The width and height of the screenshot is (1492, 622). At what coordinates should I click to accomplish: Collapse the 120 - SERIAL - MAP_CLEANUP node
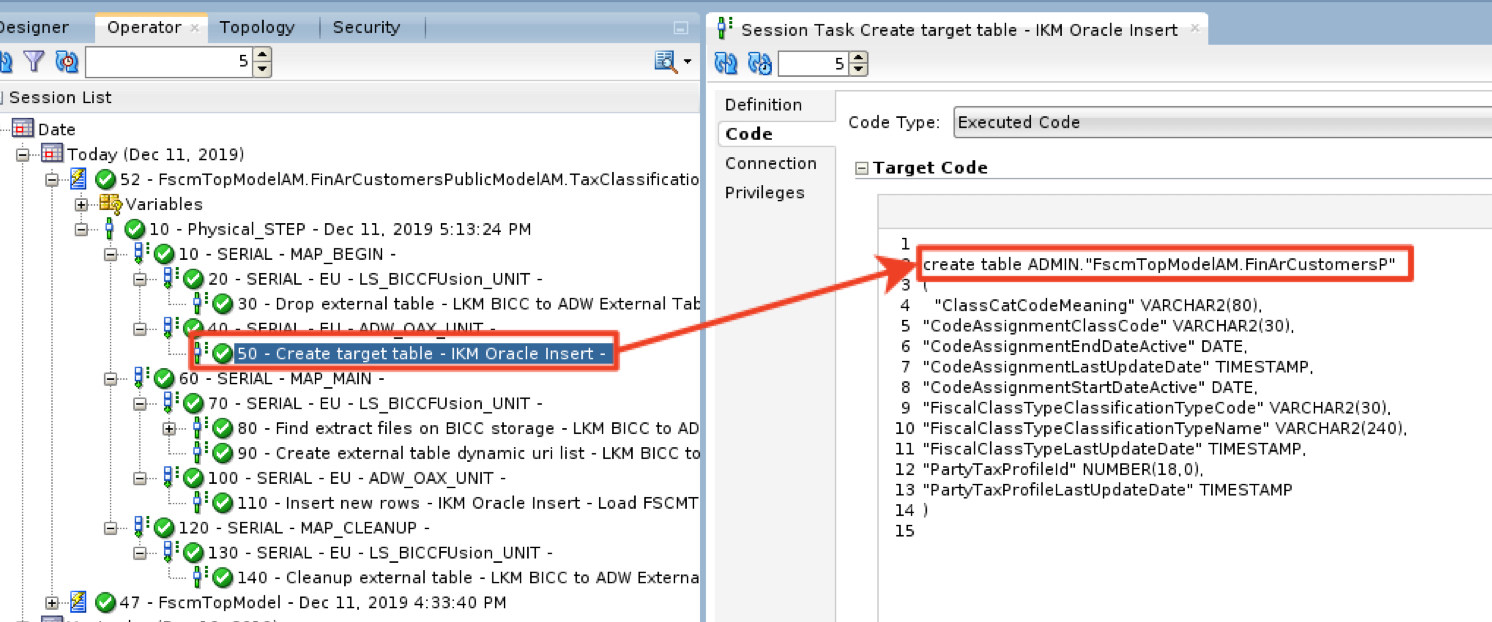click(x=111, y=527)
